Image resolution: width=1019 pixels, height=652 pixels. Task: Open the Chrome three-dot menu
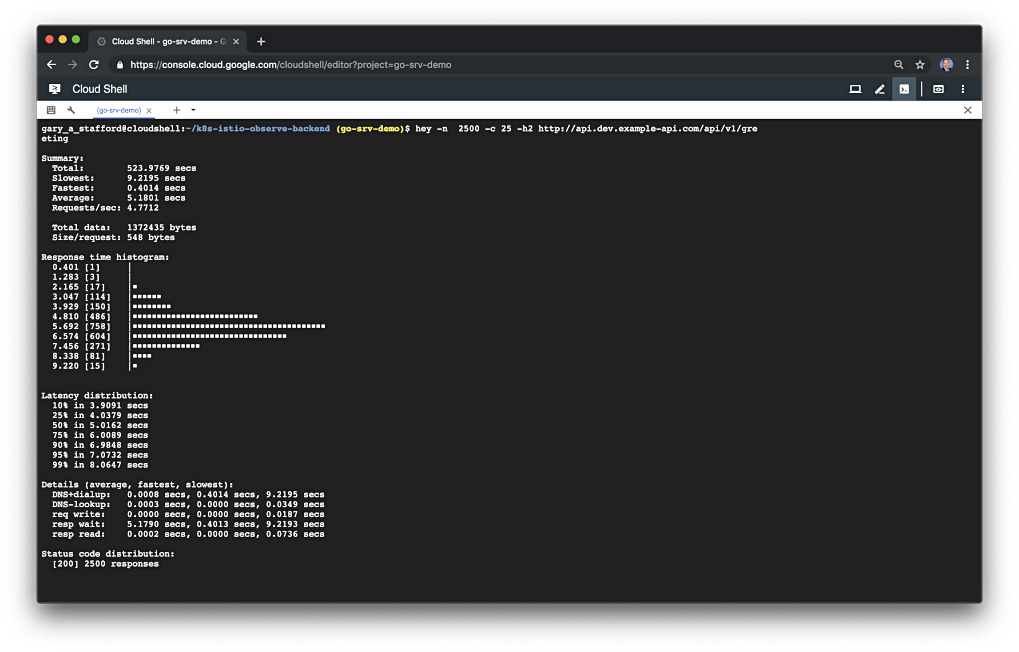[967, 64]
